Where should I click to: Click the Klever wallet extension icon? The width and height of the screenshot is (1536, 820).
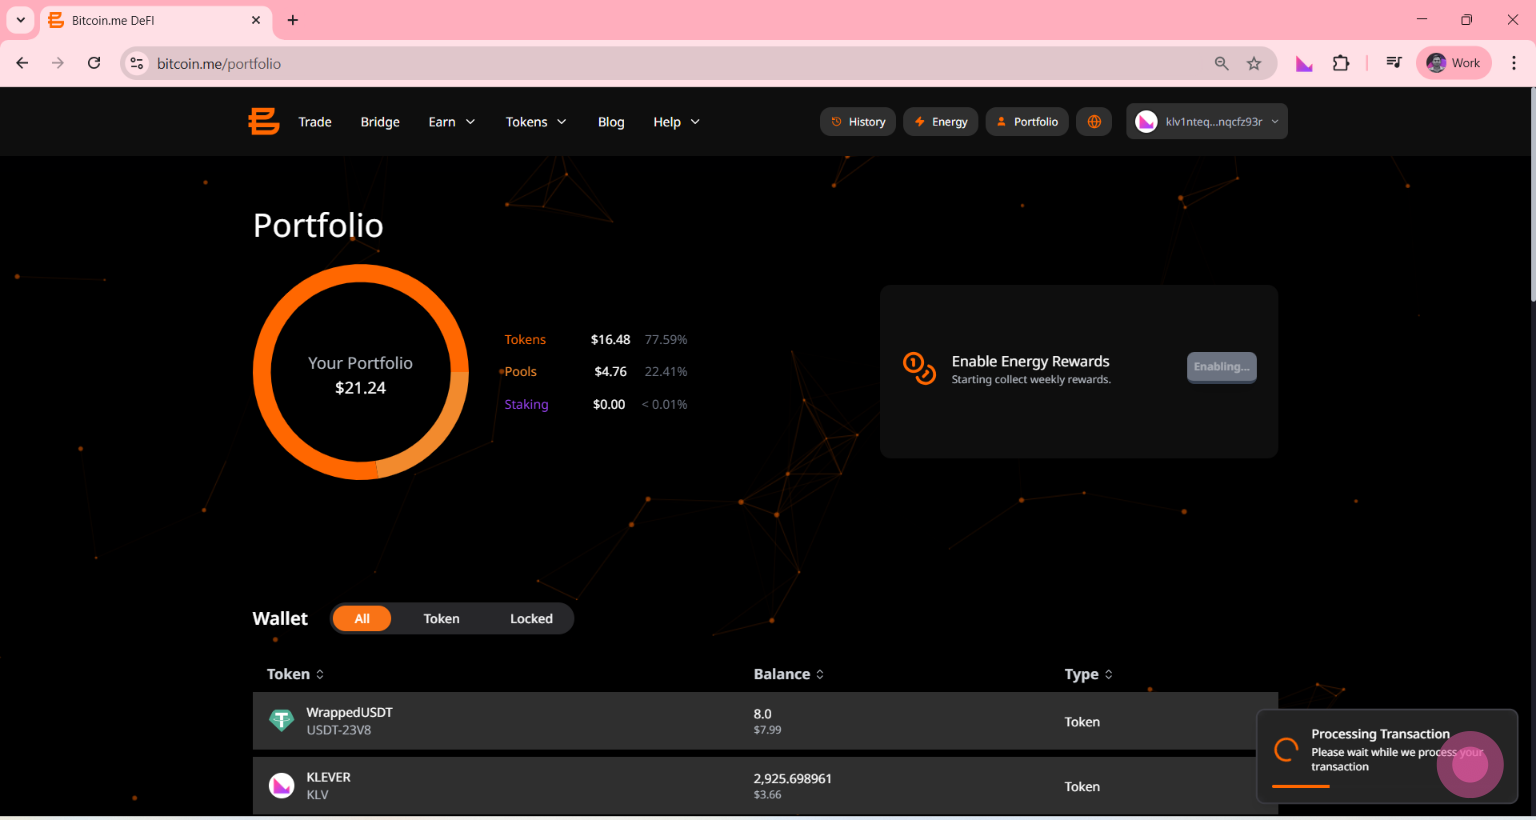tap(1304, 63)
